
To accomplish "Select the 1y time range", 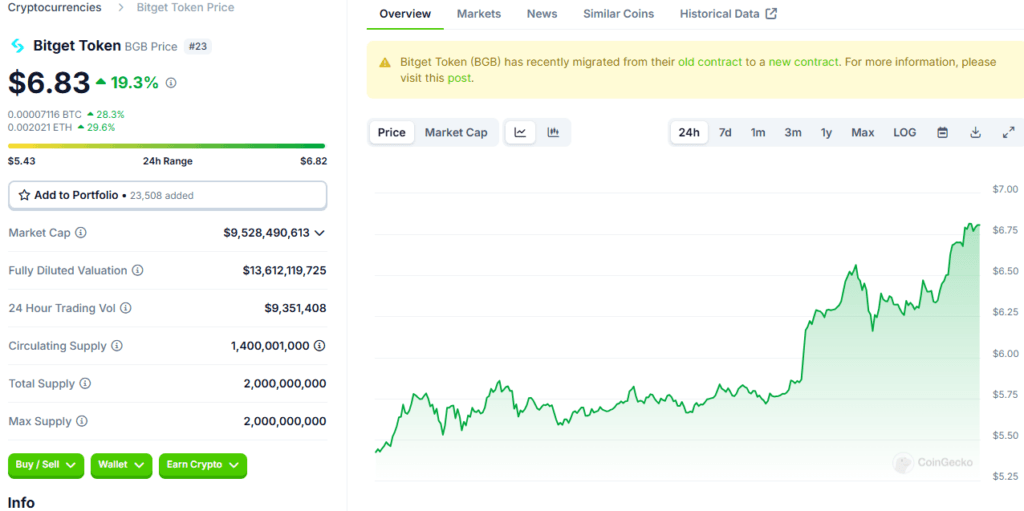I will coord(826,133).
